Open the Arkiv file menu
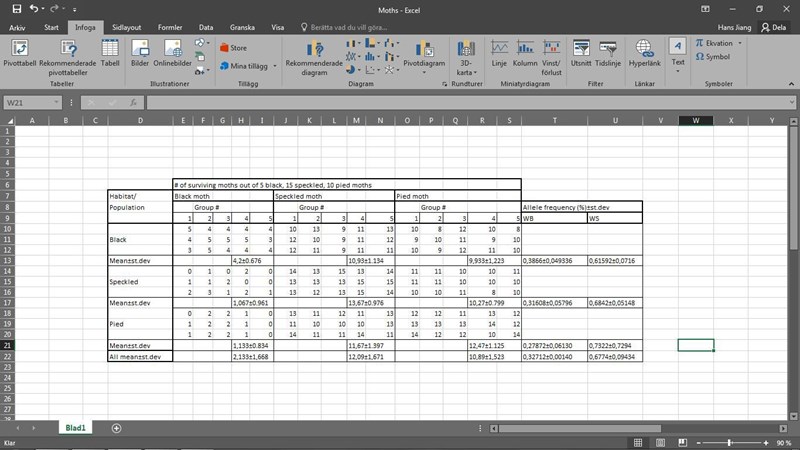 [17, 28]
